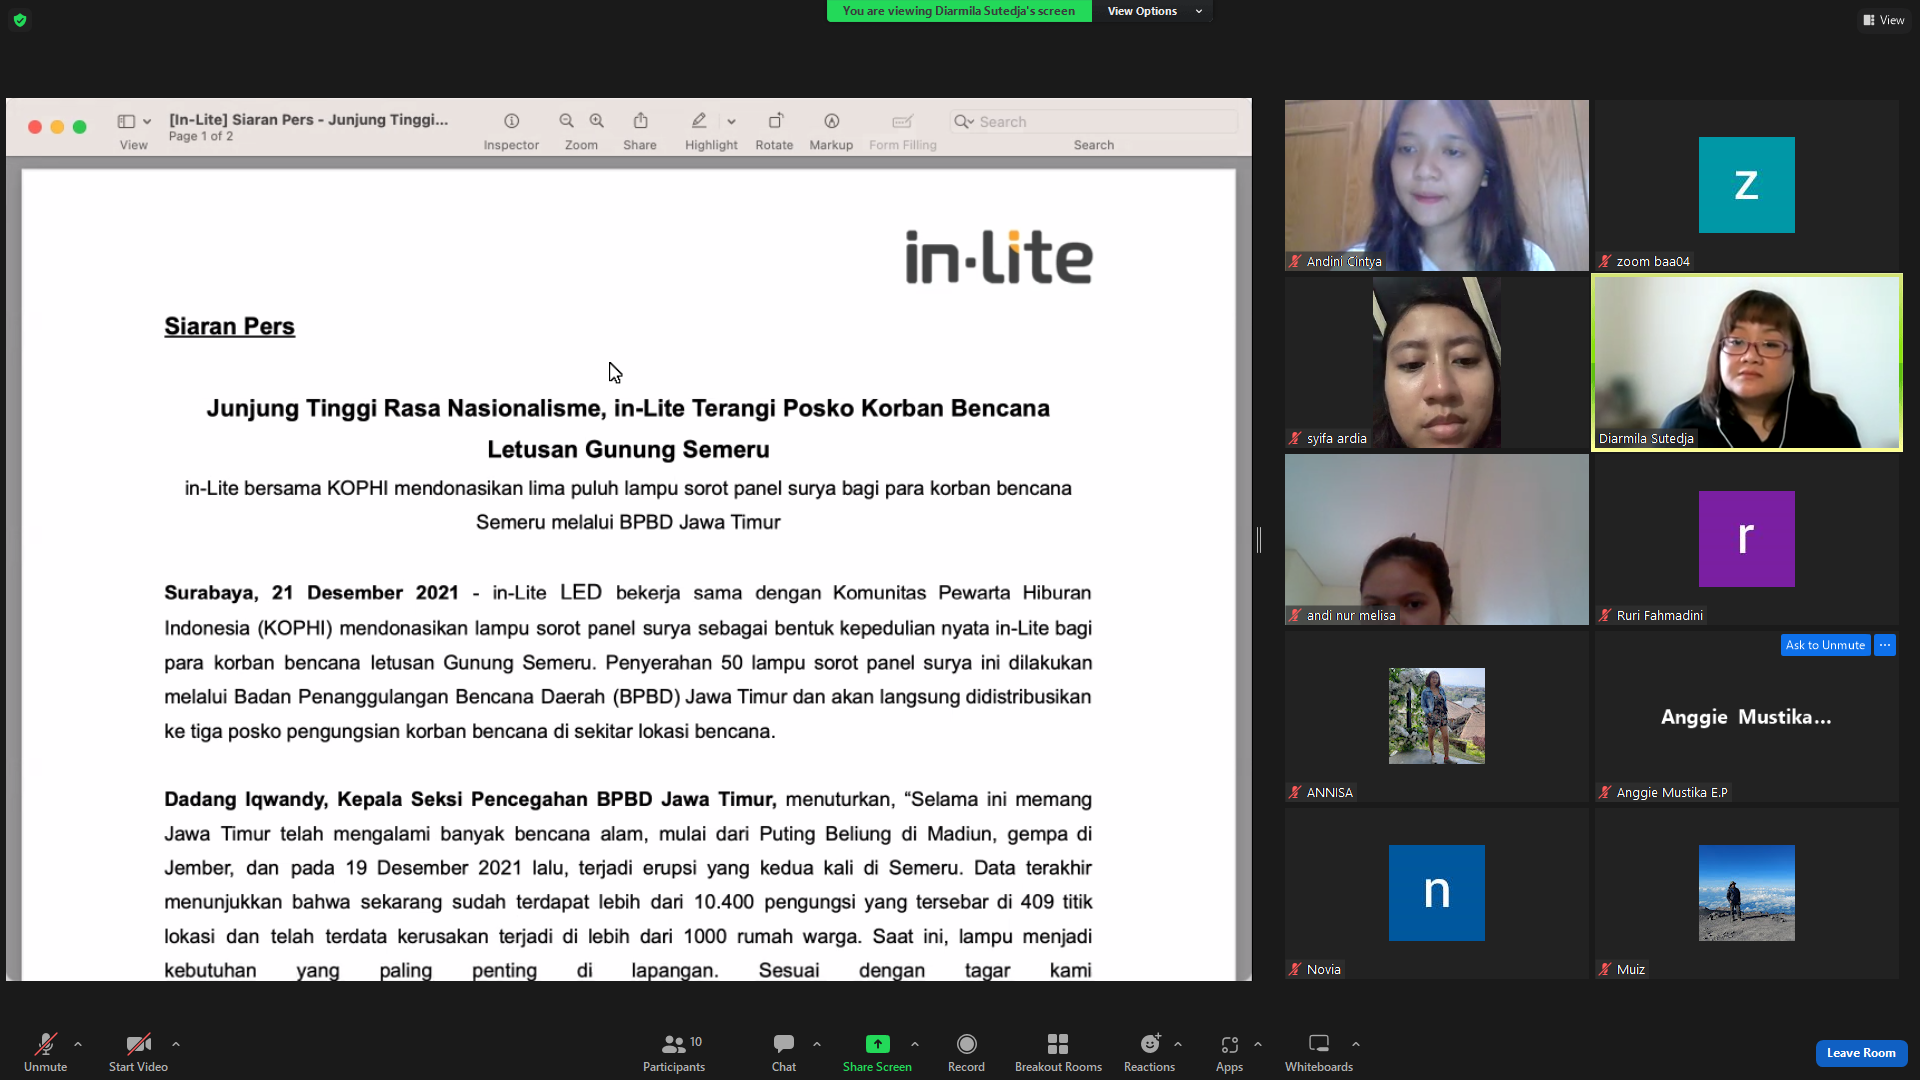This screenshot has width=1920, height=1080.
Task: Click the Form Filling toolbar icon
Action: coord(902,121)
